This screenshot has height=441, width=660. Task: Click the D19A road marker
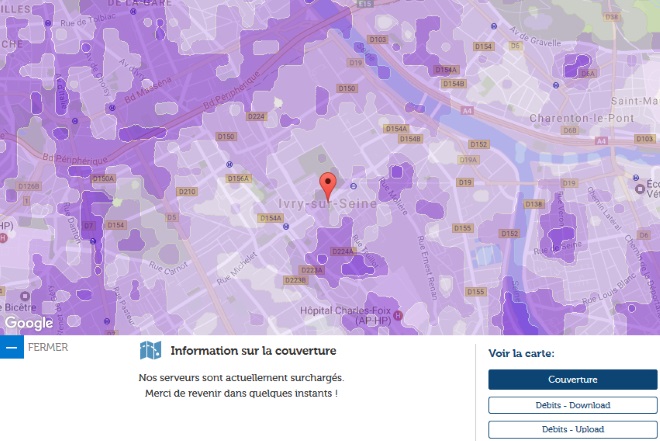[x=468, y=160]
